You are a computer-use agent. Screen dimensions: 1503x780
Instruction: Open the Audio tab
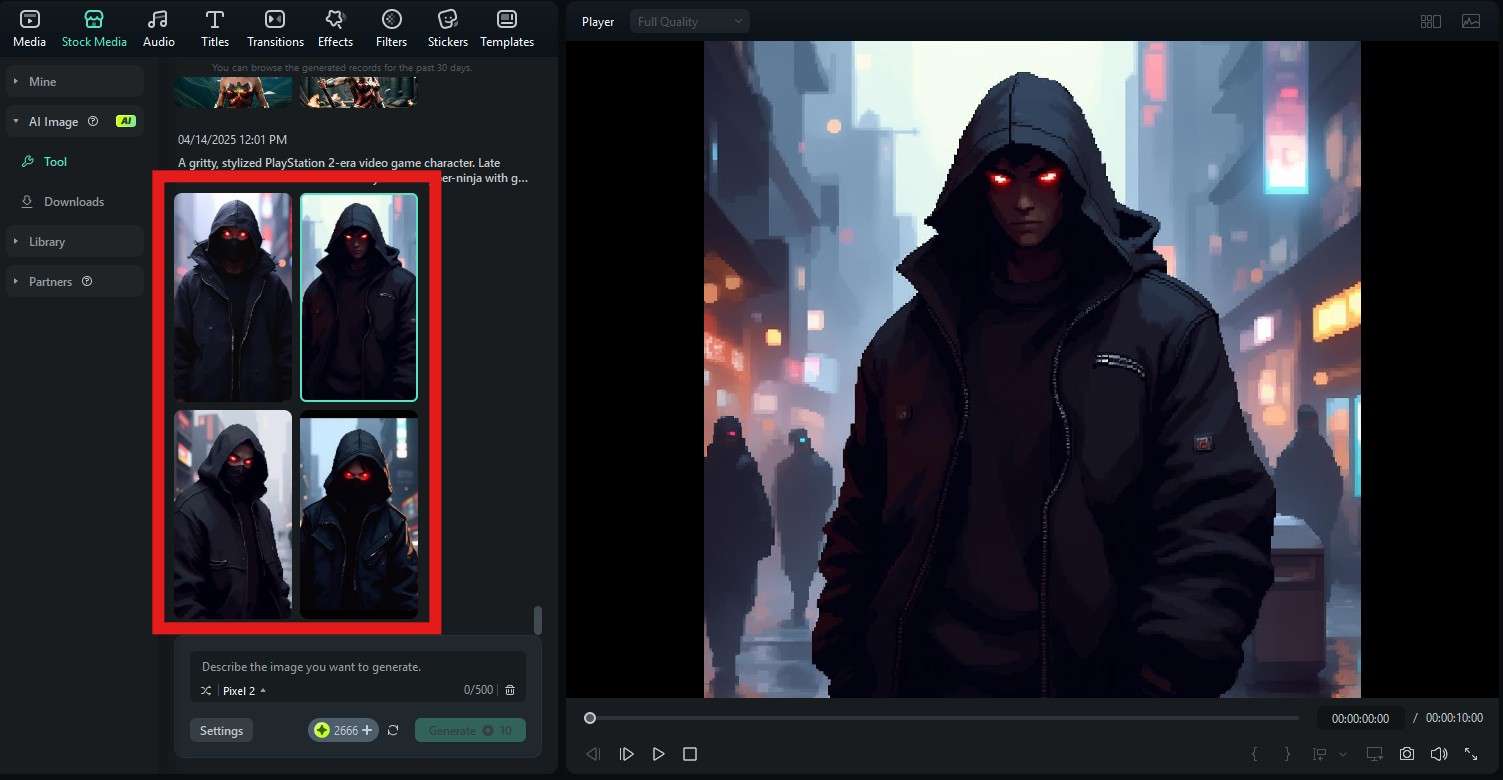[x=158, y=28]
